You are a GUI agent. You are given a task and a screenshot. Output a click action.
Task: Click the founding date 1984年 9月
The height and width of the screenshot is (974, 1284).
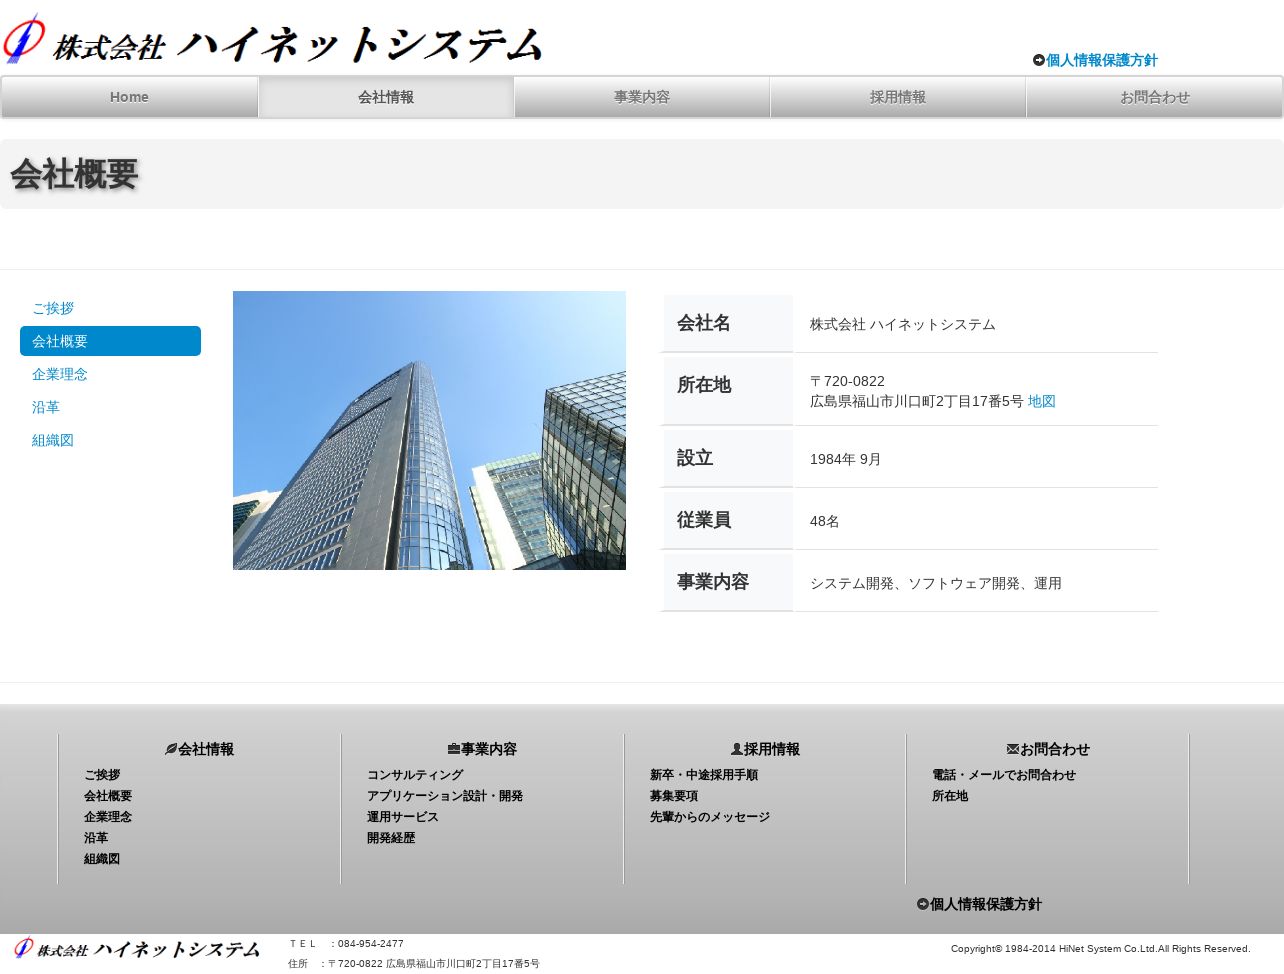(x=845, y=459)
